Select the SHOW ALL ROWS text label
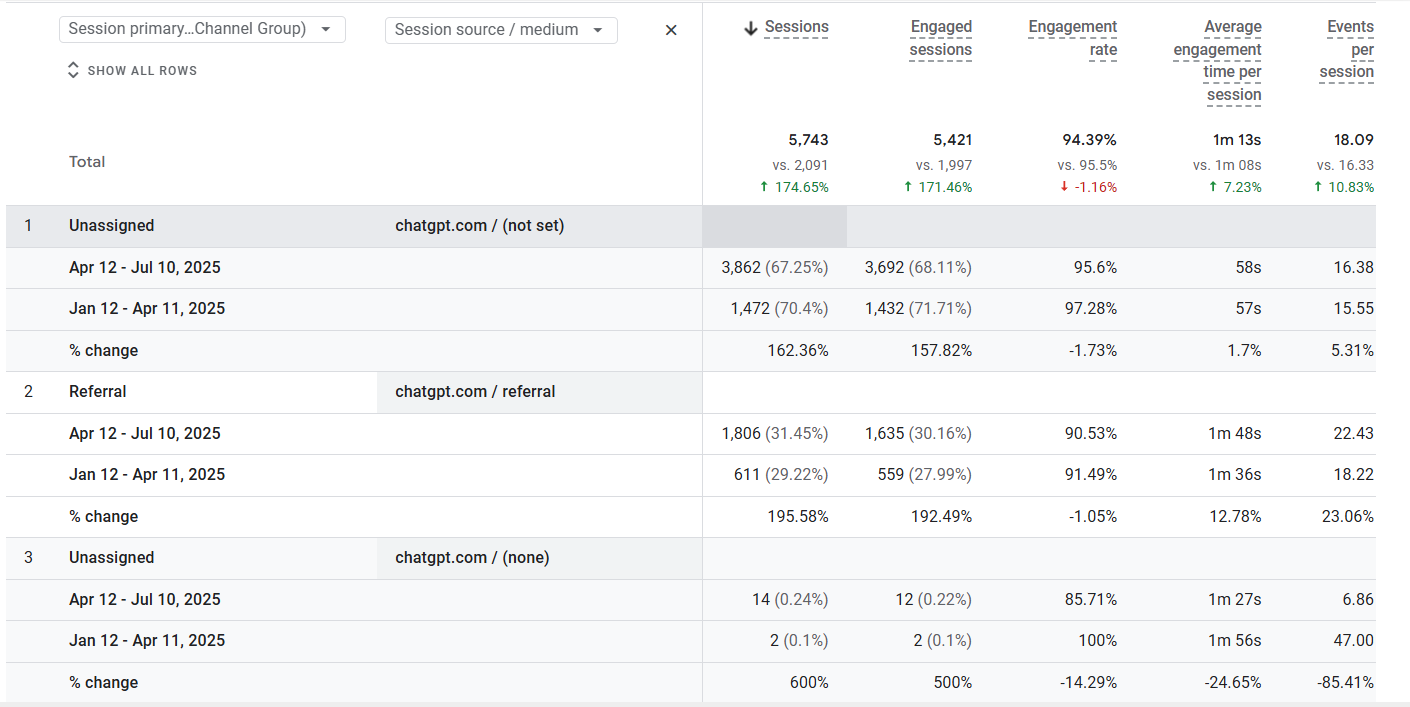Screen dimensions: 1410x707 point(142,71)
